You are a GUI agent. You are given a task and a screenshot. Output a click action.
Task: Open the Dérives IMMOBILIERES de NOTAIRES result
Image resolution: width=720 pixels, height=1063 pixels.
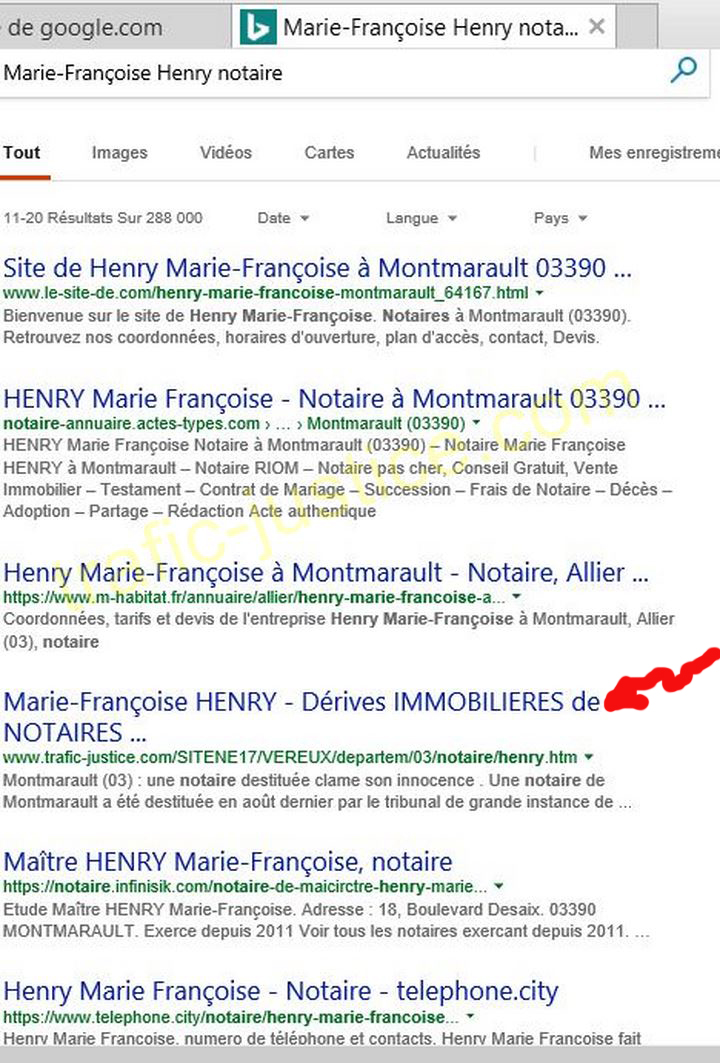pos(301,703)
